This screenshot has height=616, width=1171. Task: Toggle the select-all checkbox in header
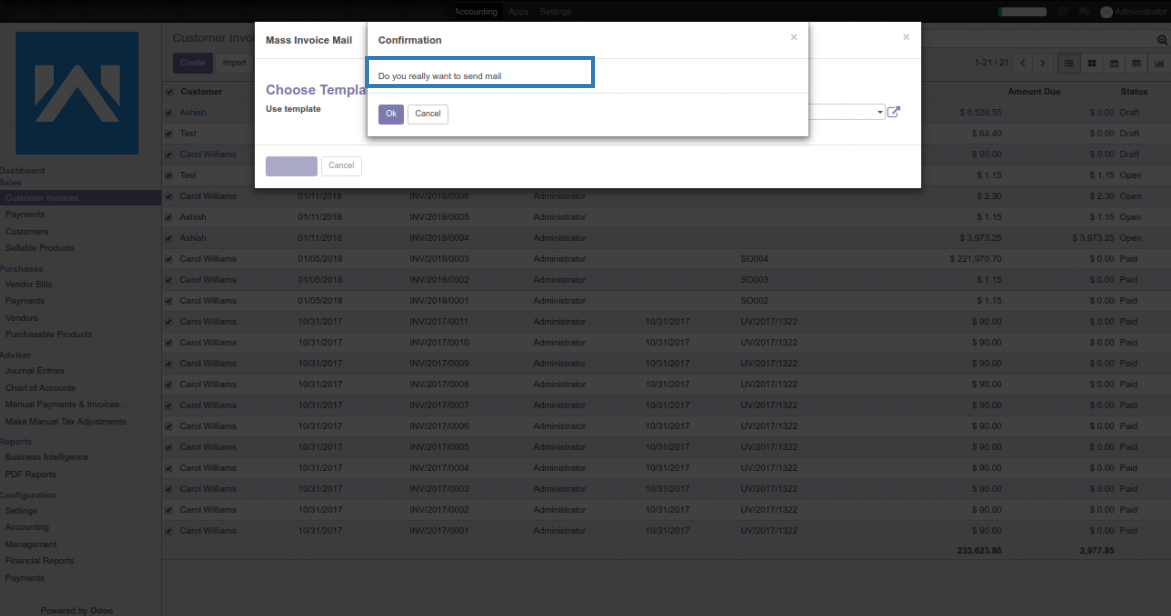point(170,92)
